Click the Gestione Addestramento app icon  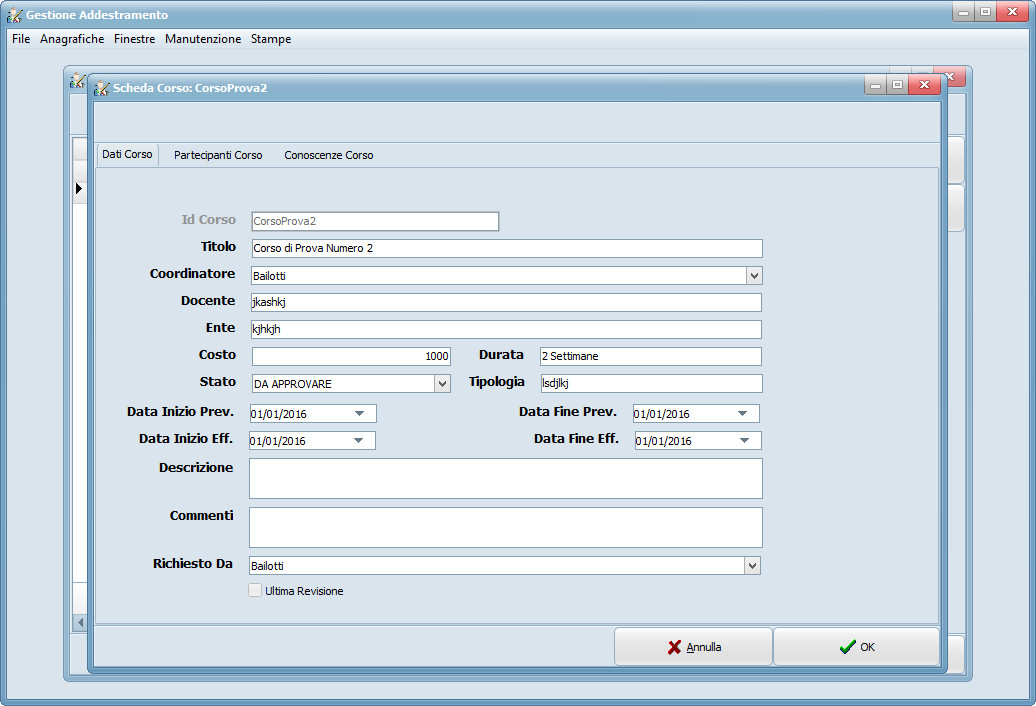tap(15, 15)
